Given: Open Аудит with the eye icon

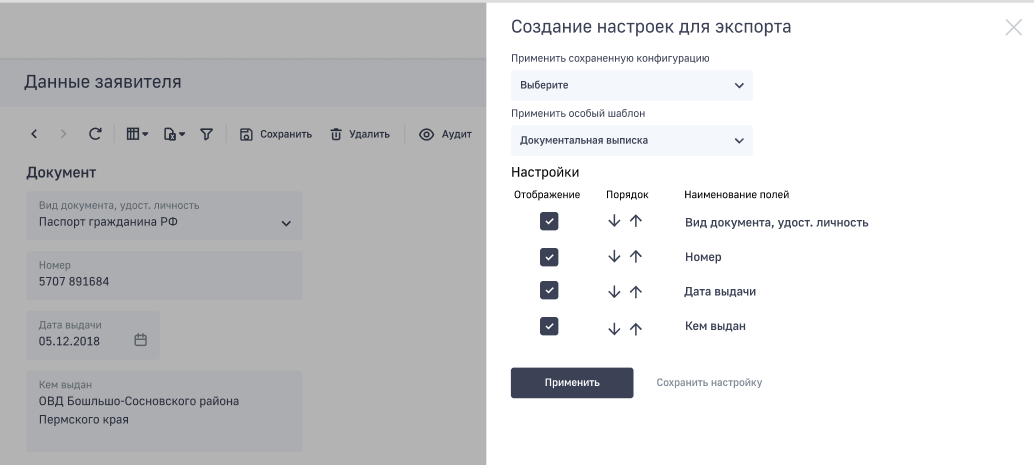Looking at the screenshot, I should coord(445,134).
